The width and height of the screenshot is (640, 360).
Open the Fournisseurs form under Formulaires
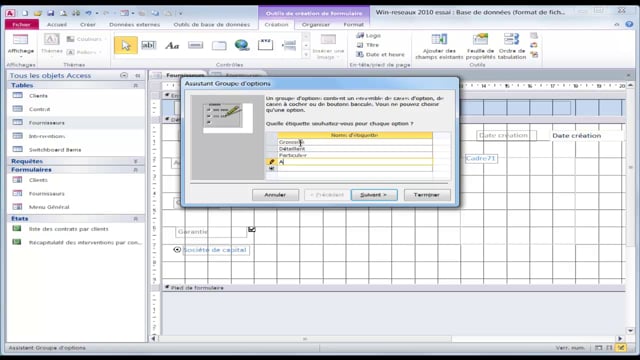tap(47, 193)
